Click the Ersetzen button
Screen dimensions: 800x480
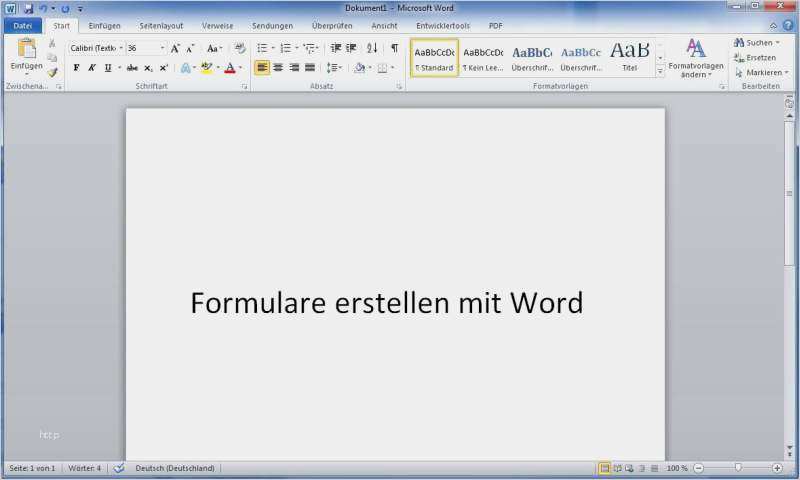(x=755, y=57)
